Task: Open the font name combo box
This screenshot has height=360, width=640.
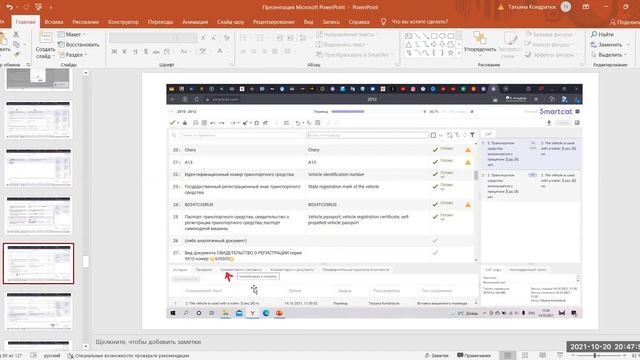Action: [x=144, y=38]
